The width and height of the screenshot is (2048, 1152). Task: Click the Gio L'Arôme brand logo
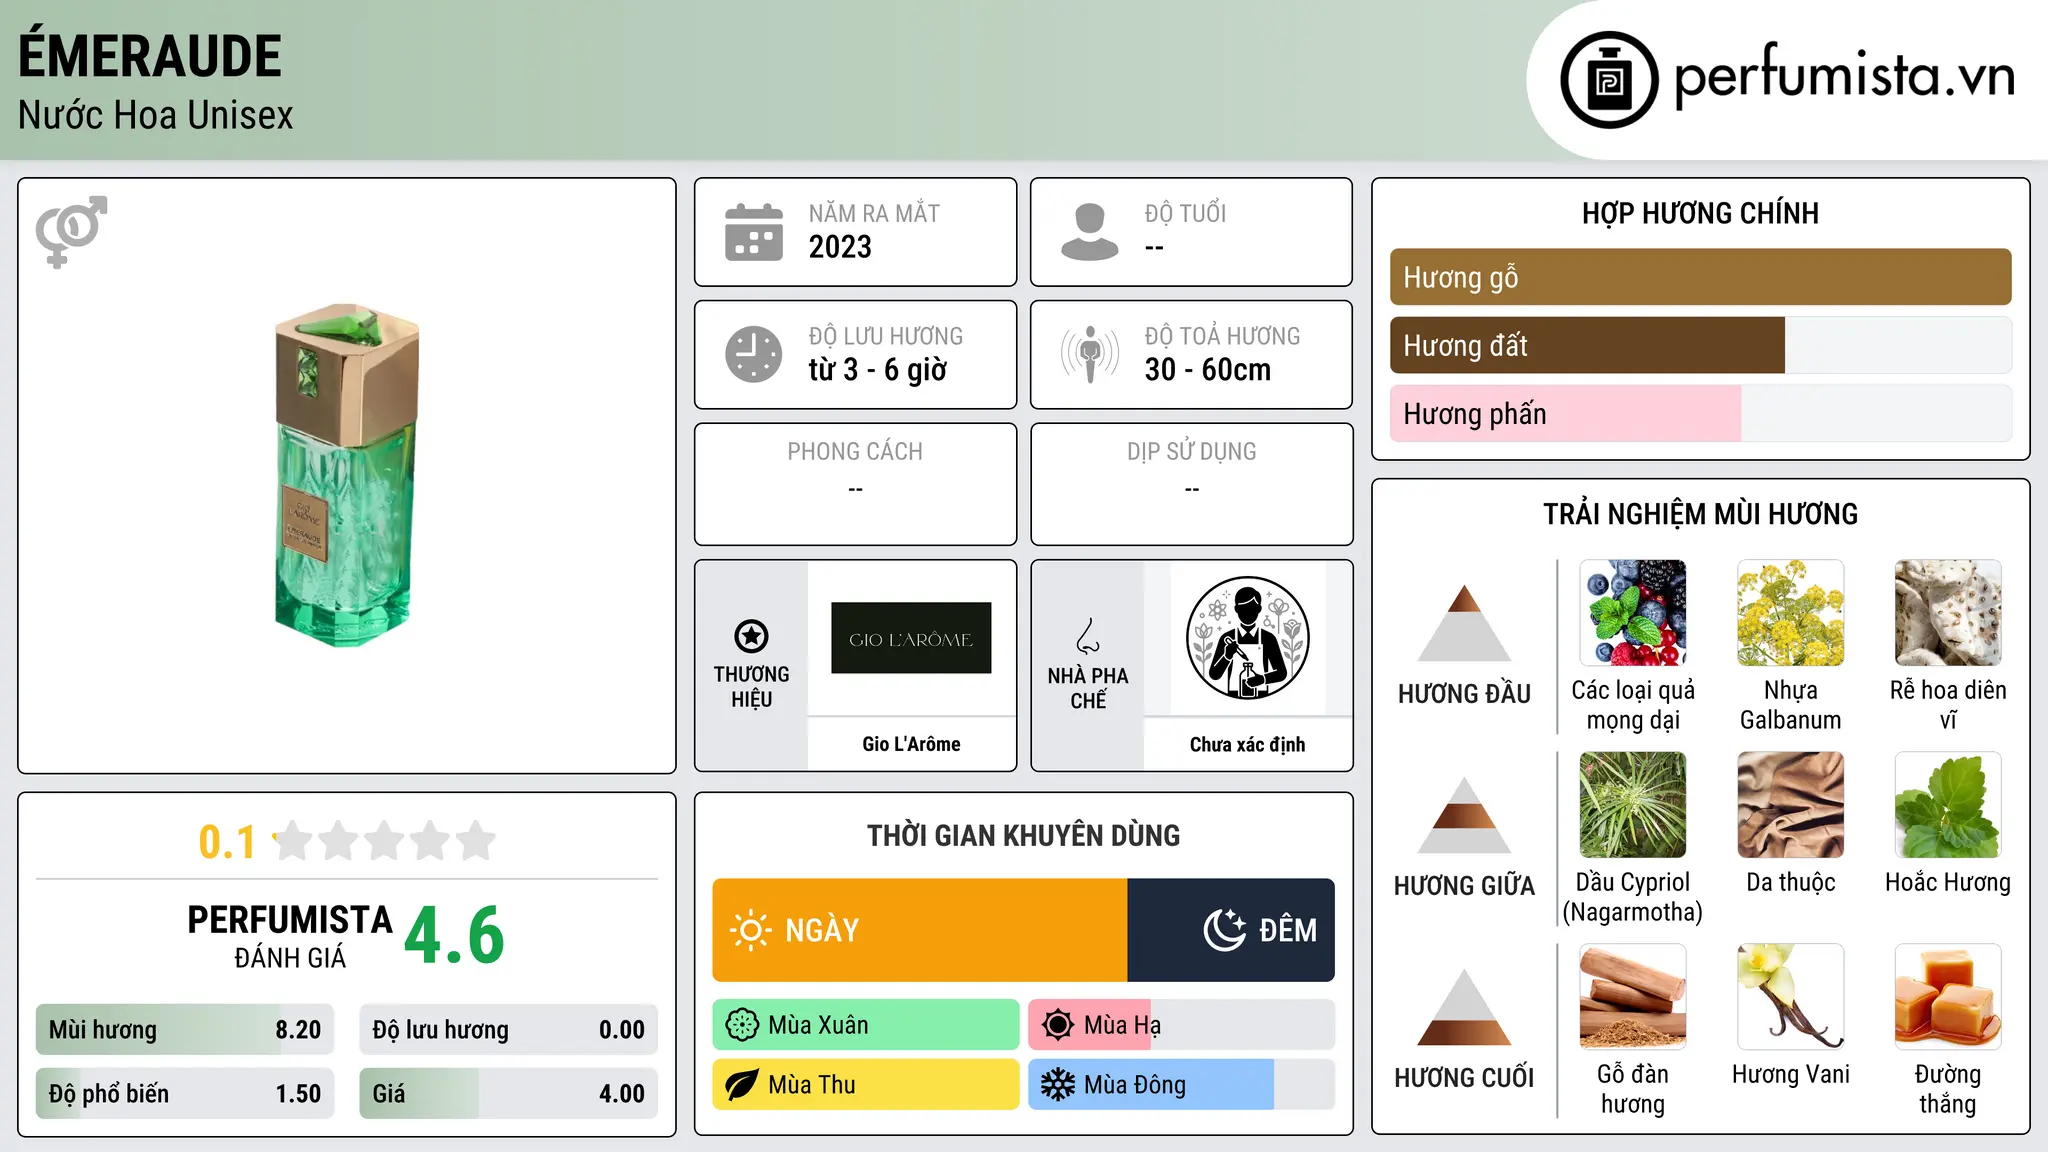point(911,638)
